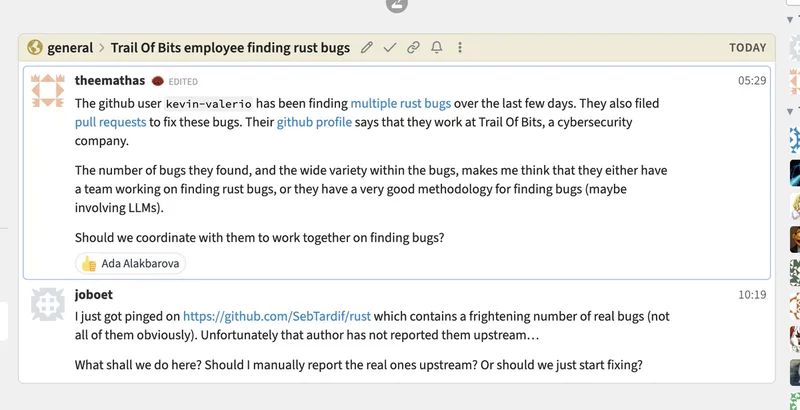
Task: Click the globe icon beside general
Action: pos(35,47)
